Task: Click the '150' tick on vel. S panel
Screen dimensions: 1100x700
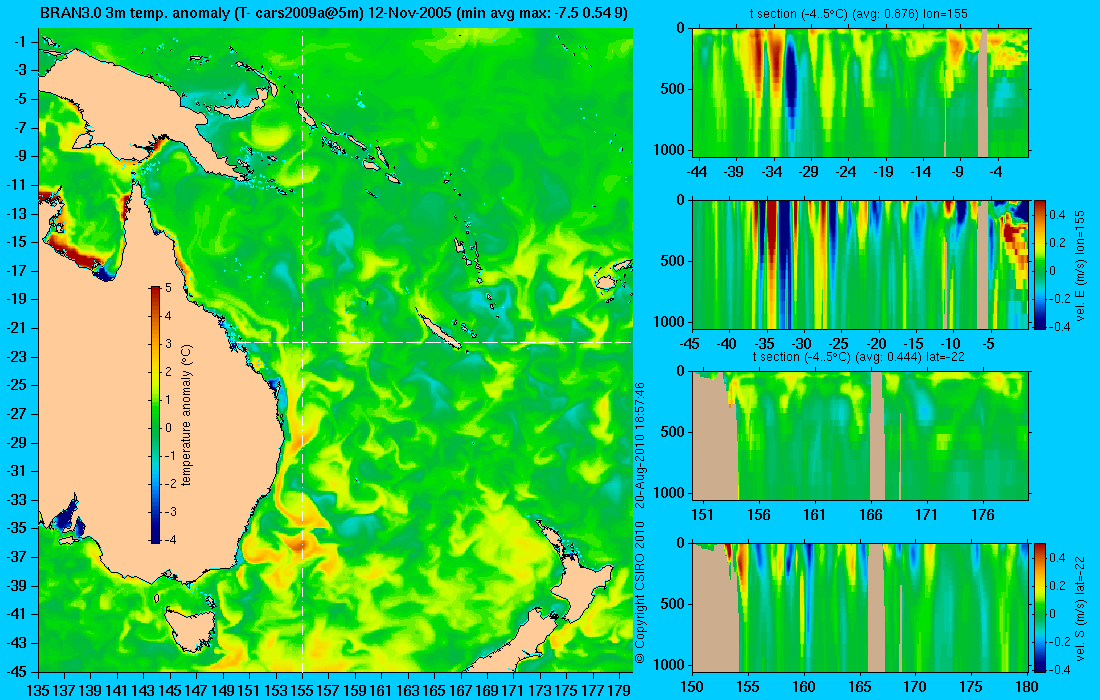Action: click(692, 687)
